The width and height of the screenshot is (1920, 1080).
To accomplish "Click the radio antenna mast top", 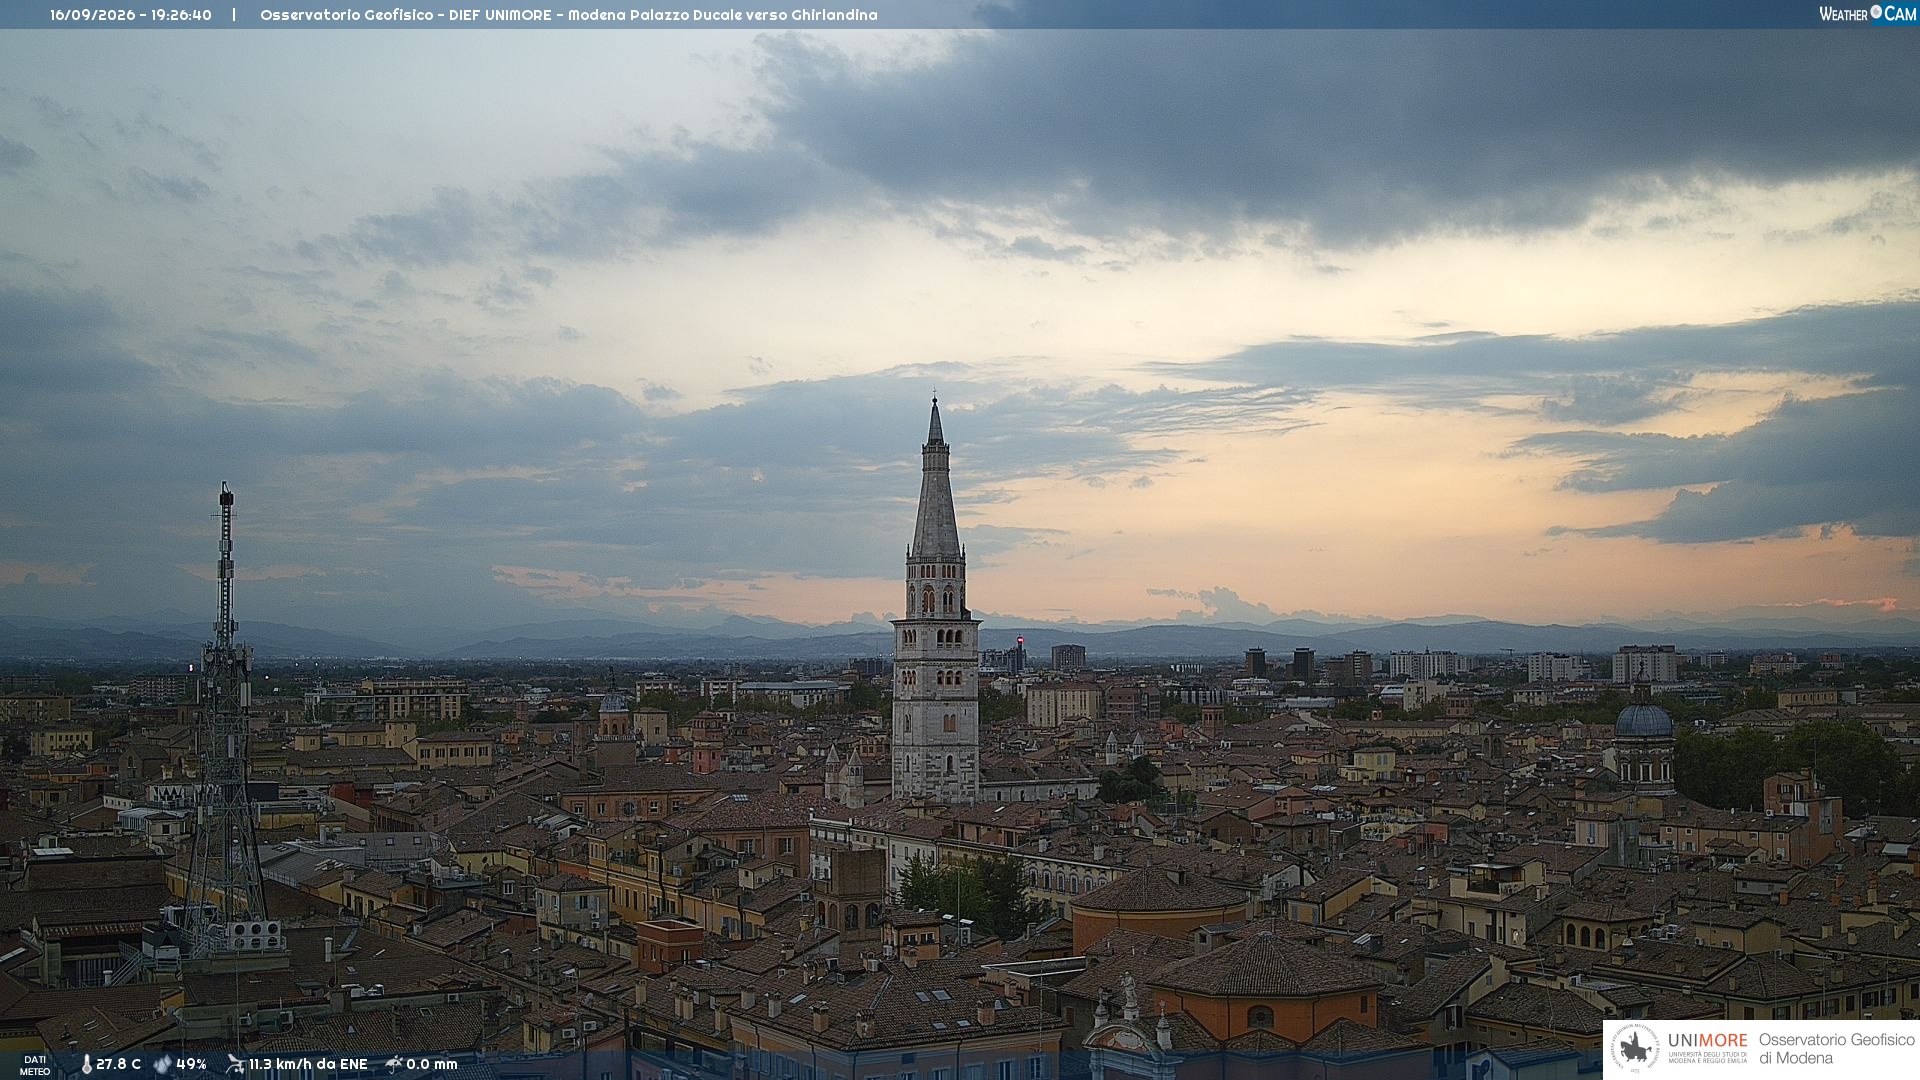I will click(x=226, y=495).
